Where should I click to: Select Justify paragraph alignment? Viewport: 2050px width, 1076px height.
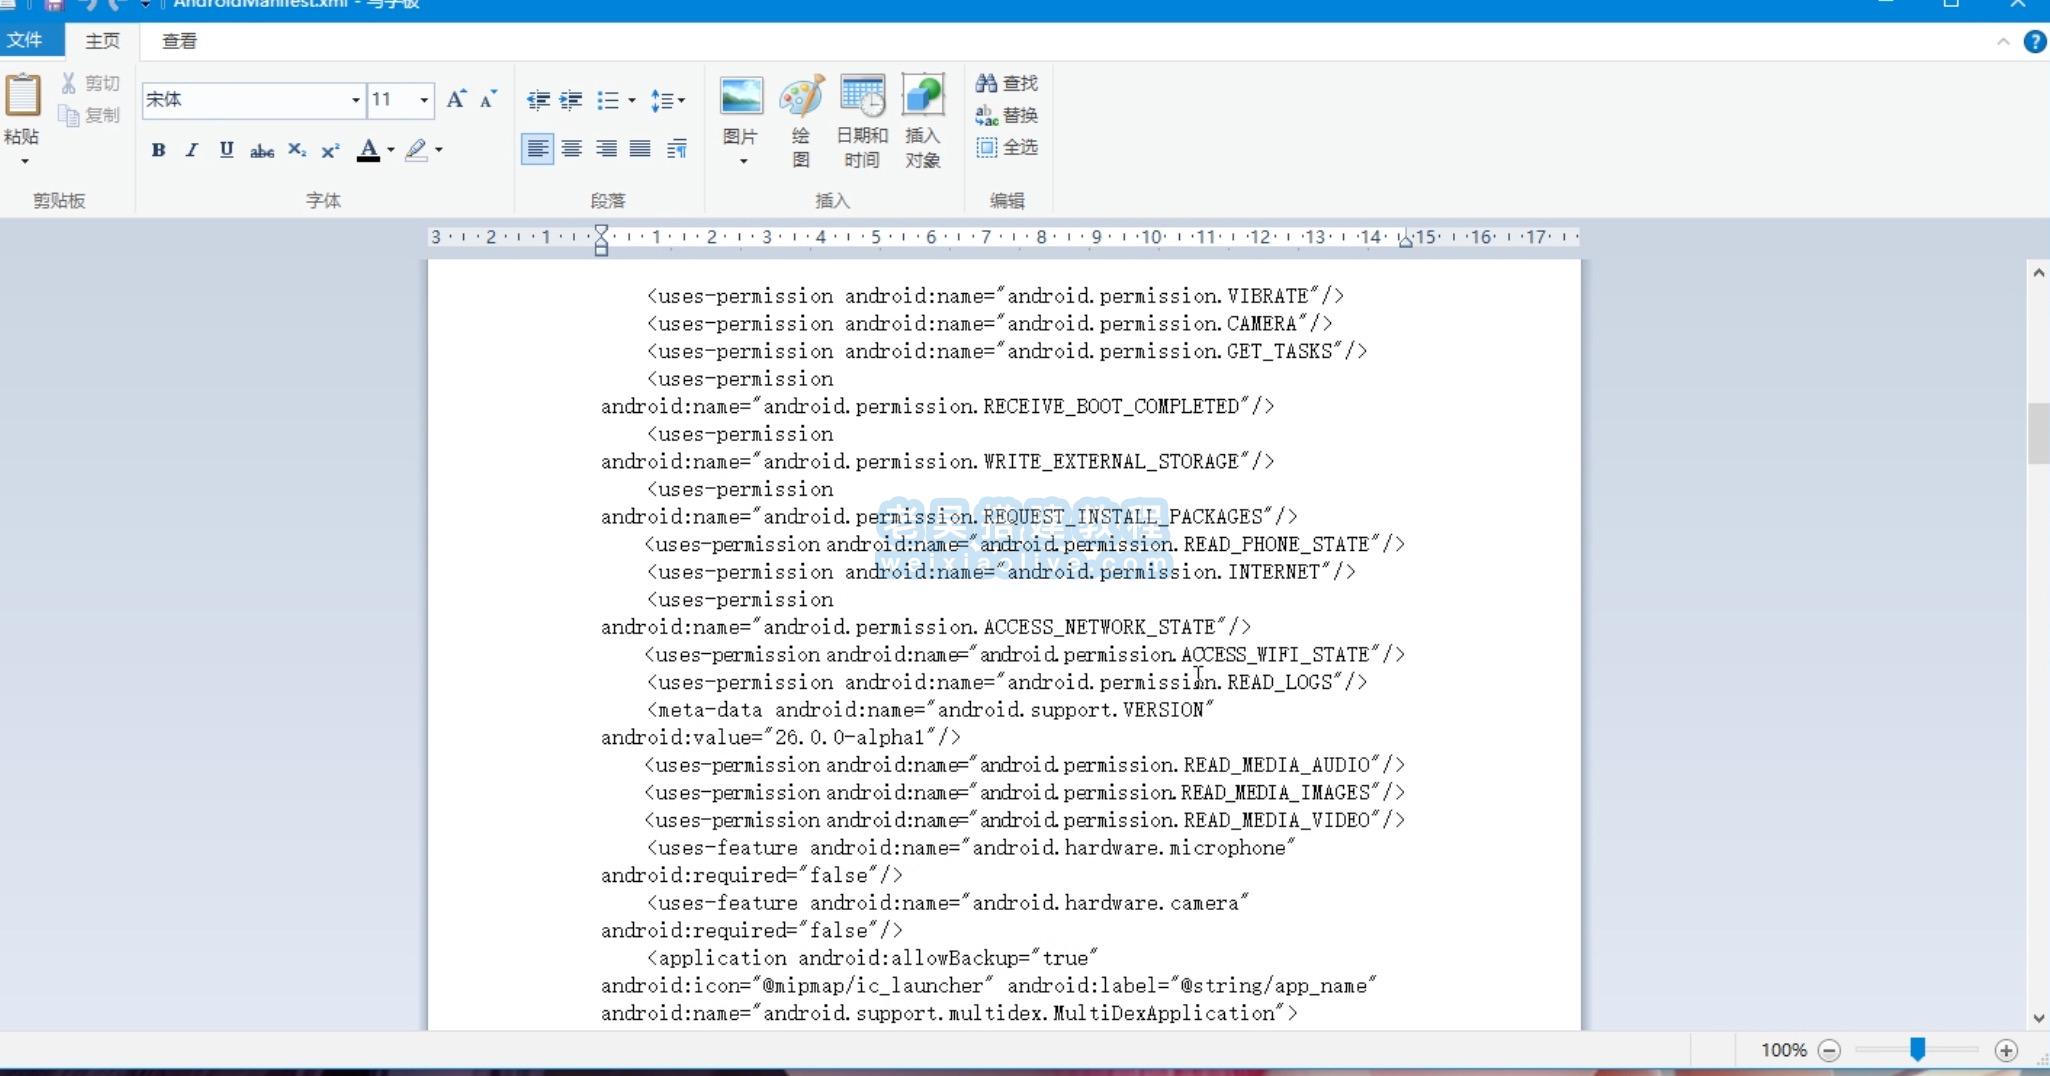coord(640,149)
